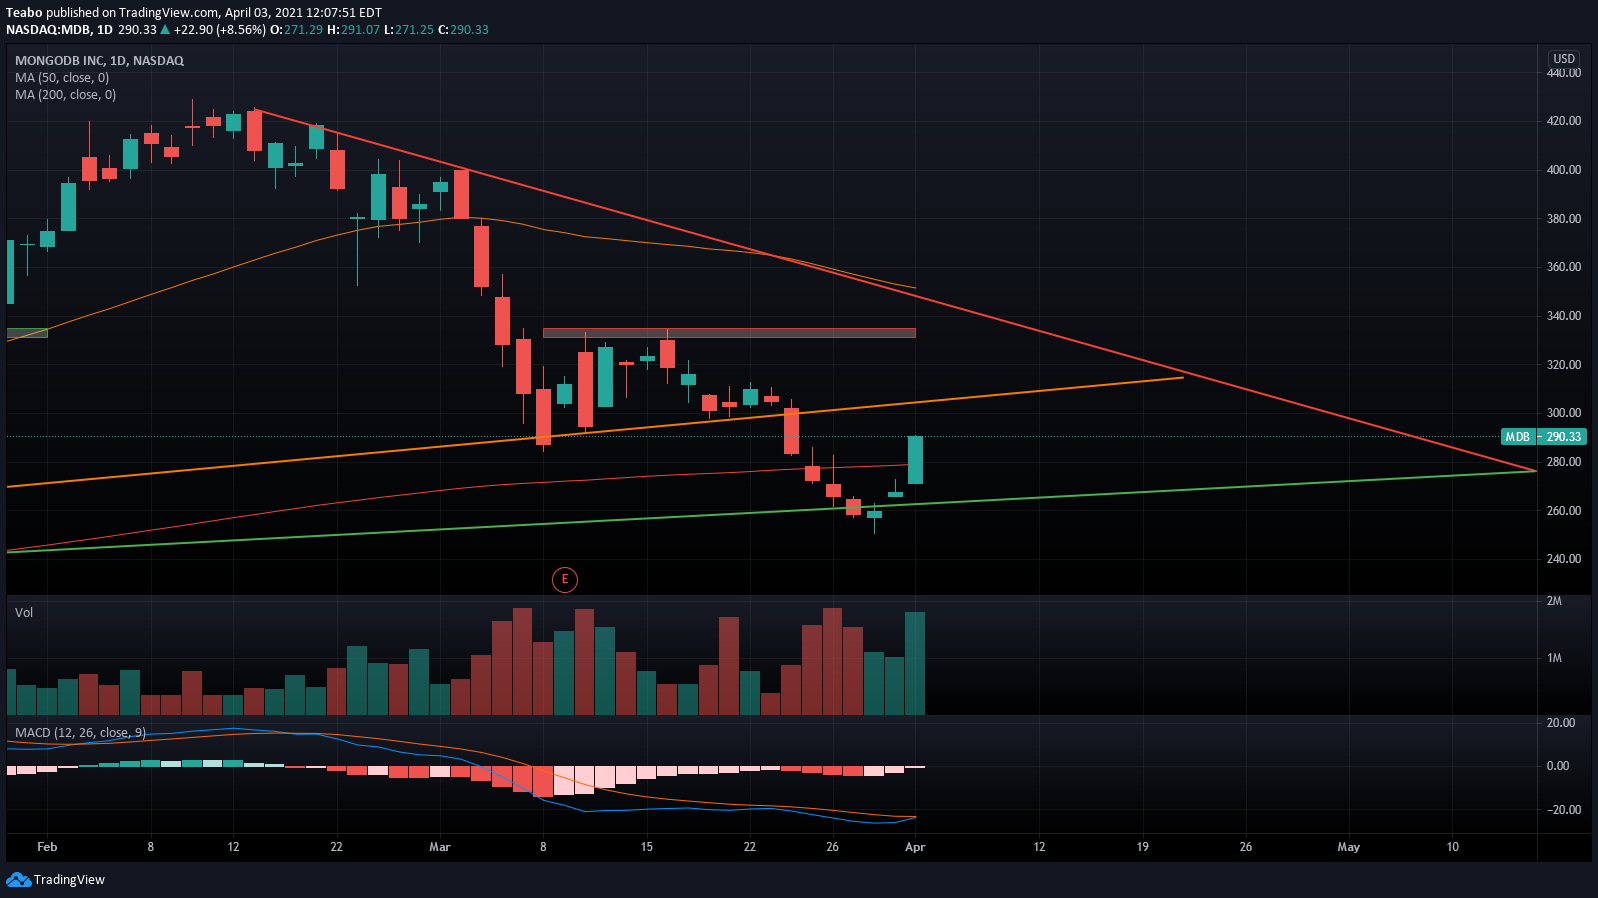Click the MA (50, close, 0) indicator label
Screen dimensions: 1598x898
pyautogui.click(x=62, y=78)
